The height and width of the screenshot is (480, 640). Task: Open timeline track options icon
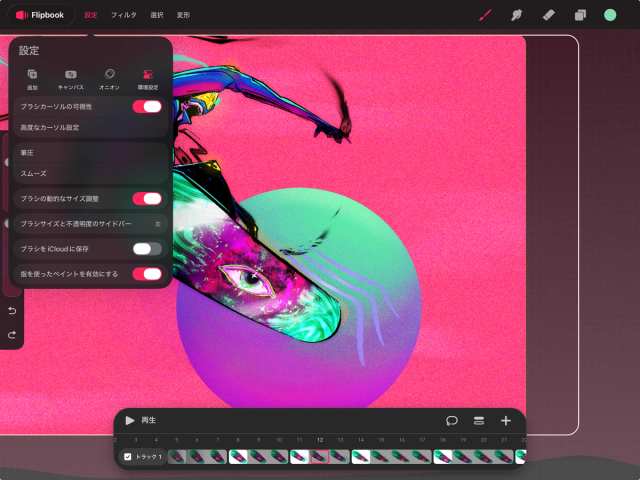(x=479, y=420)
